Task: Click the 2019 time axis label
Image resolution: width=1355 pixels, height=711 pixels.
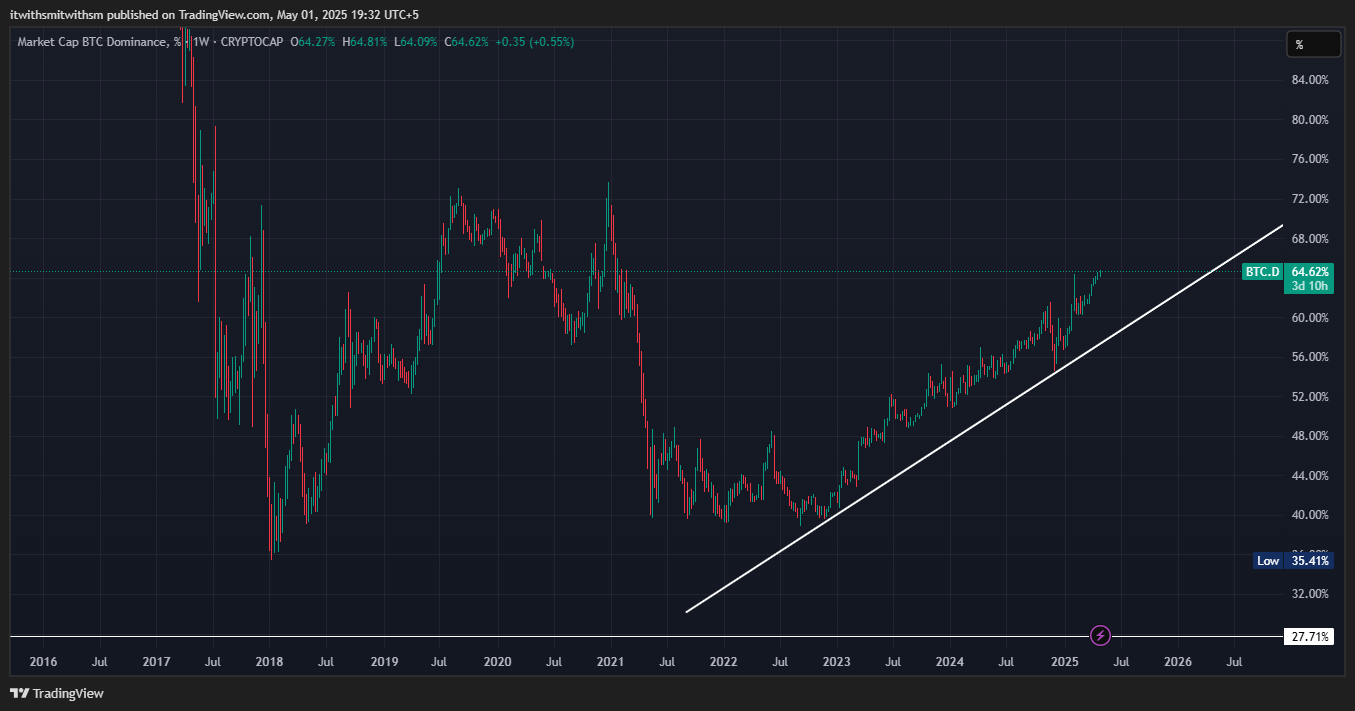Action: coord(384,662)
